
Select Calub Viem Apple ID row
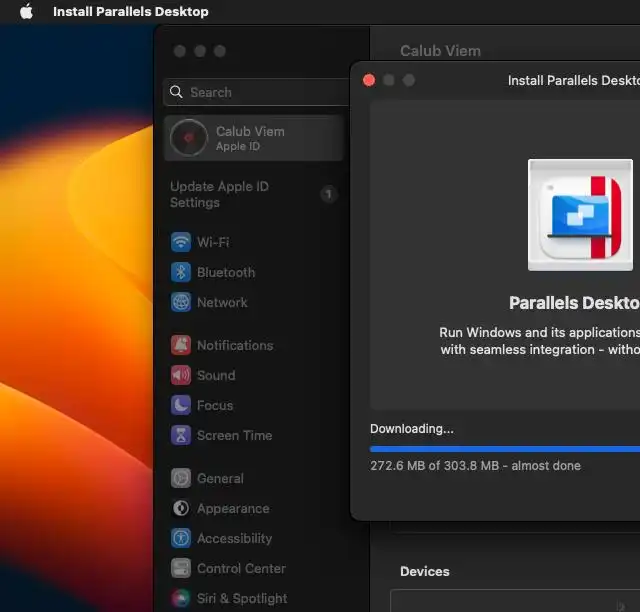(x=253, y=138)
